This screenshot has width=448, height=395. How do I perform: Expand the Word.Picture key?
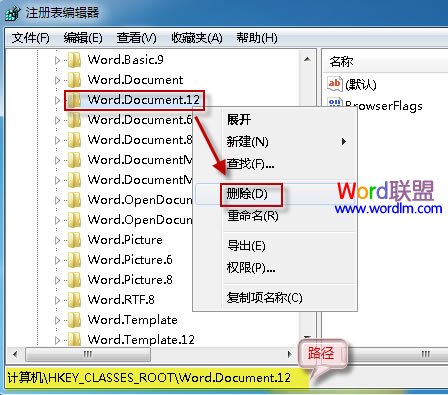[x=57, y=240]
